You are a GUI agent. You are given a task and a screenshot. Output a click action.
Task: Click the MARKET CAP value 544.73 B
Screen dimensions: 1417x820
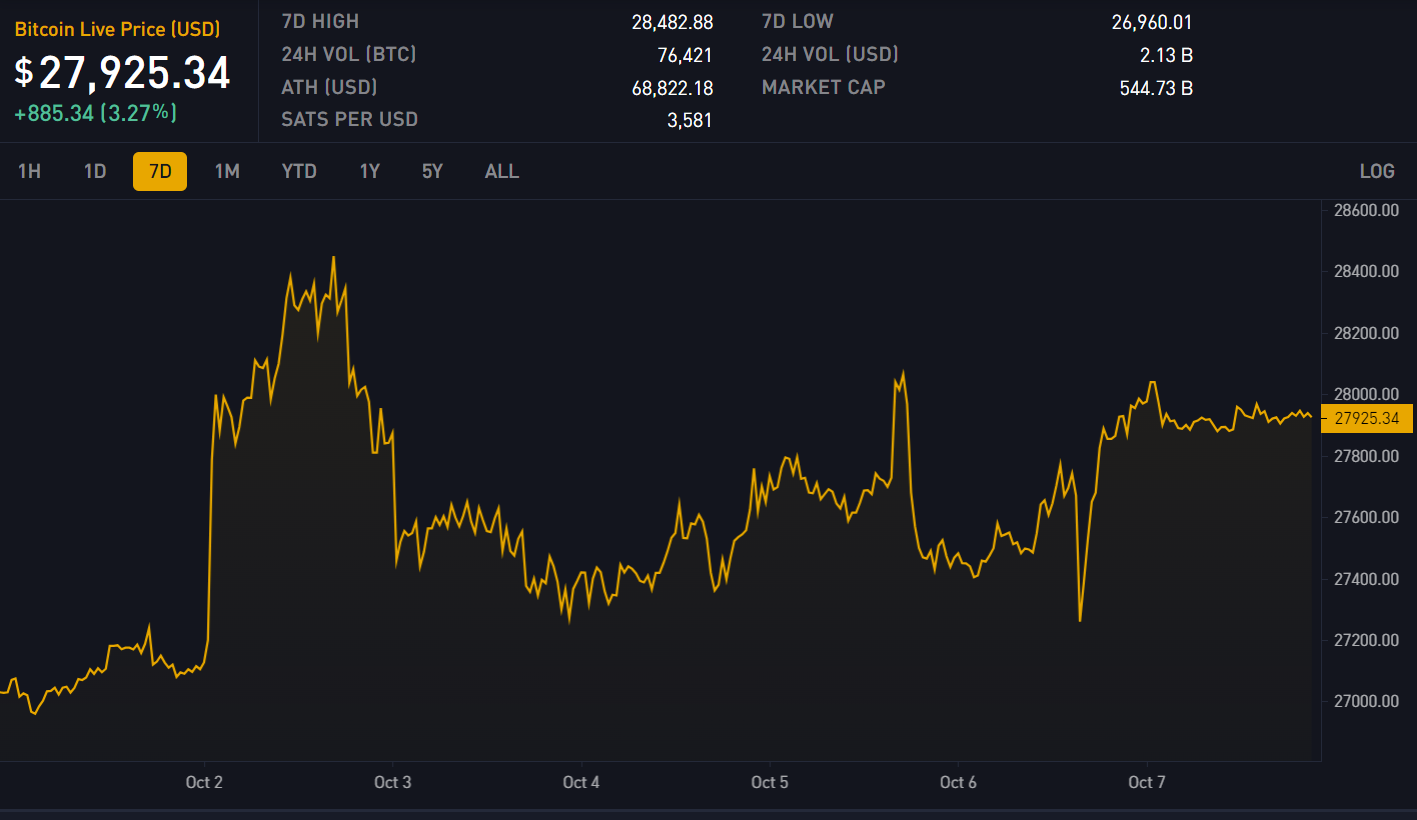click(1156, 88)
